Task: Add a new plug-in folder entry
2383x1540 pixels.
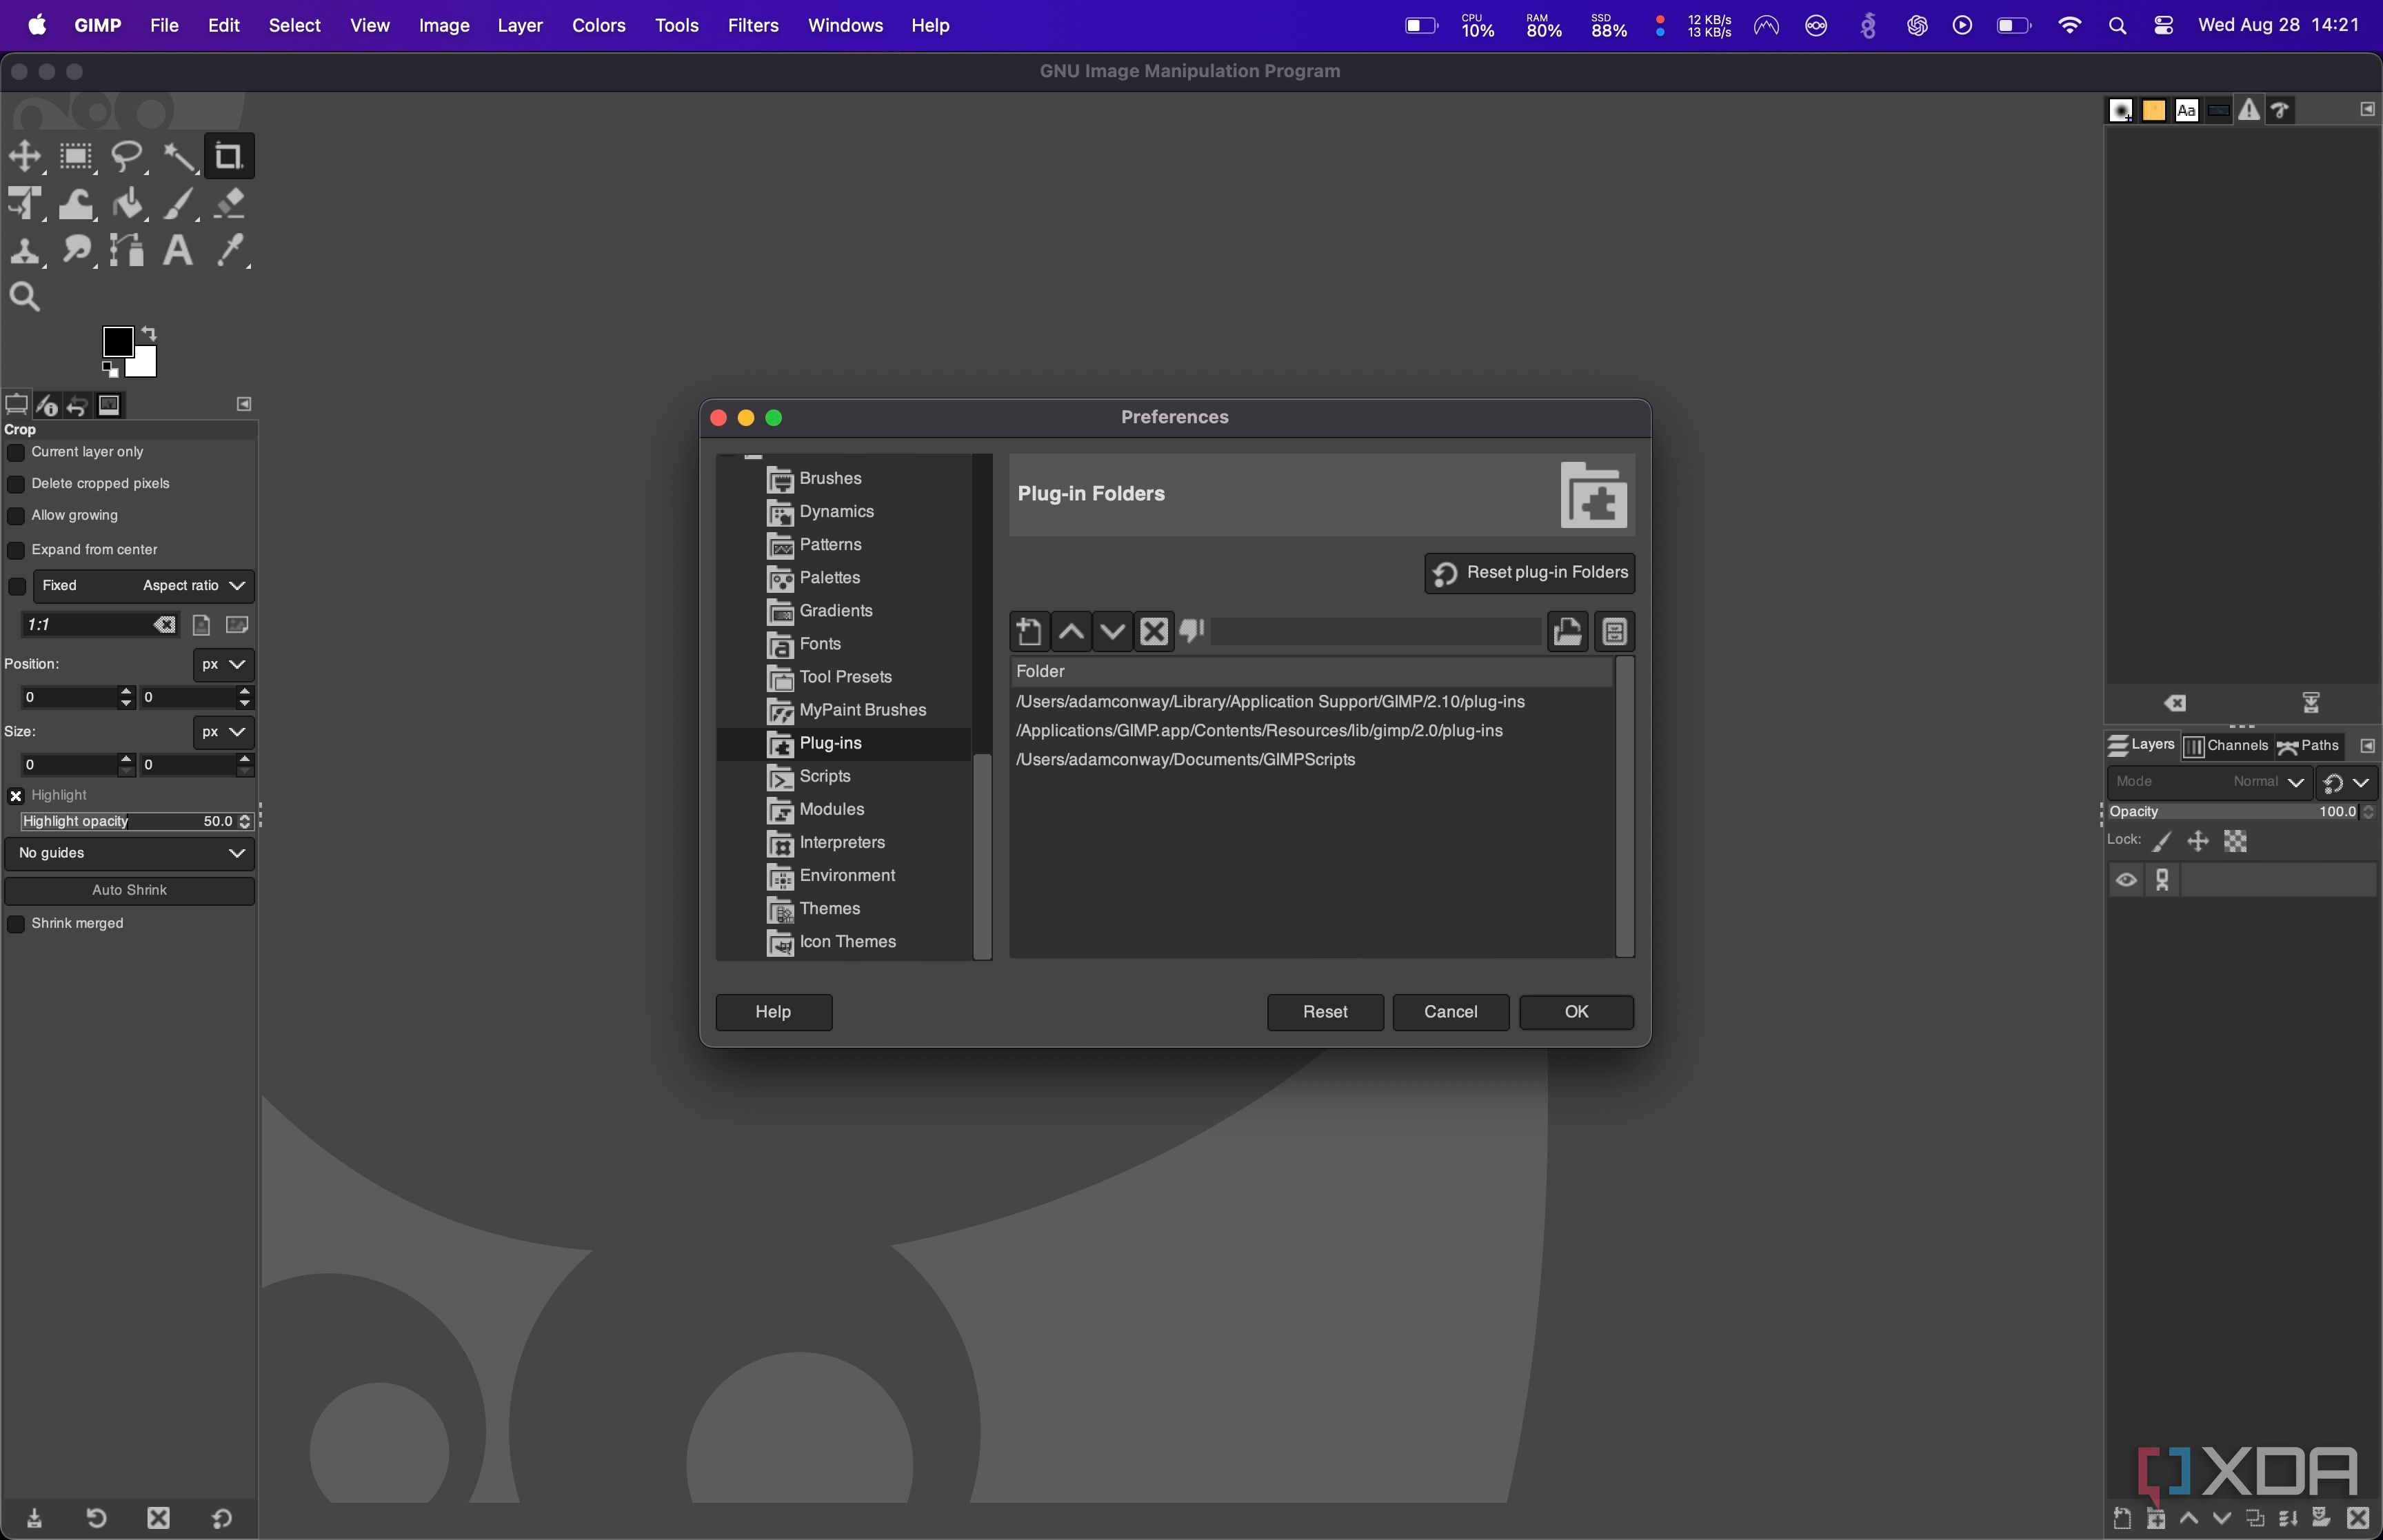Action: [1030, 631]
